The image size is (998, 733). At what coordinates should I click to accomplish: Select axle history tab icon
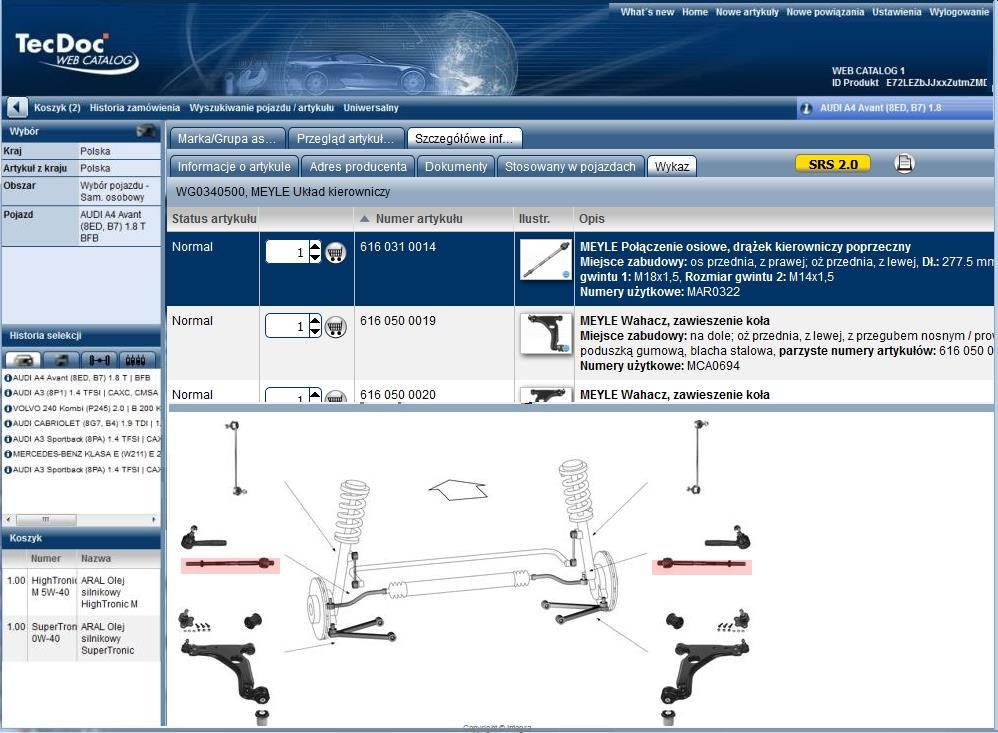(x=99, y=360)
